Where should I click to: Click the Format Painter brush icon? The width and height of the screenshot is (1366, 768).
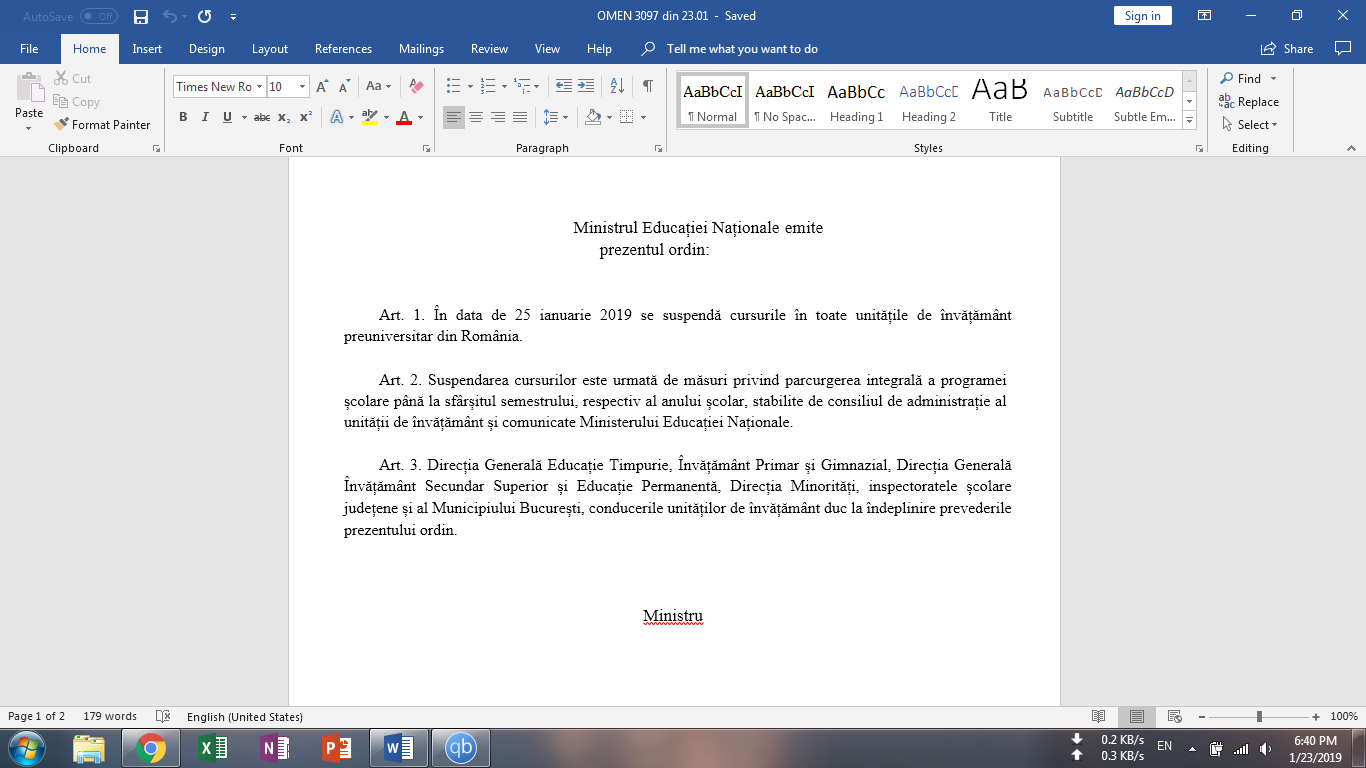[62, 125]
